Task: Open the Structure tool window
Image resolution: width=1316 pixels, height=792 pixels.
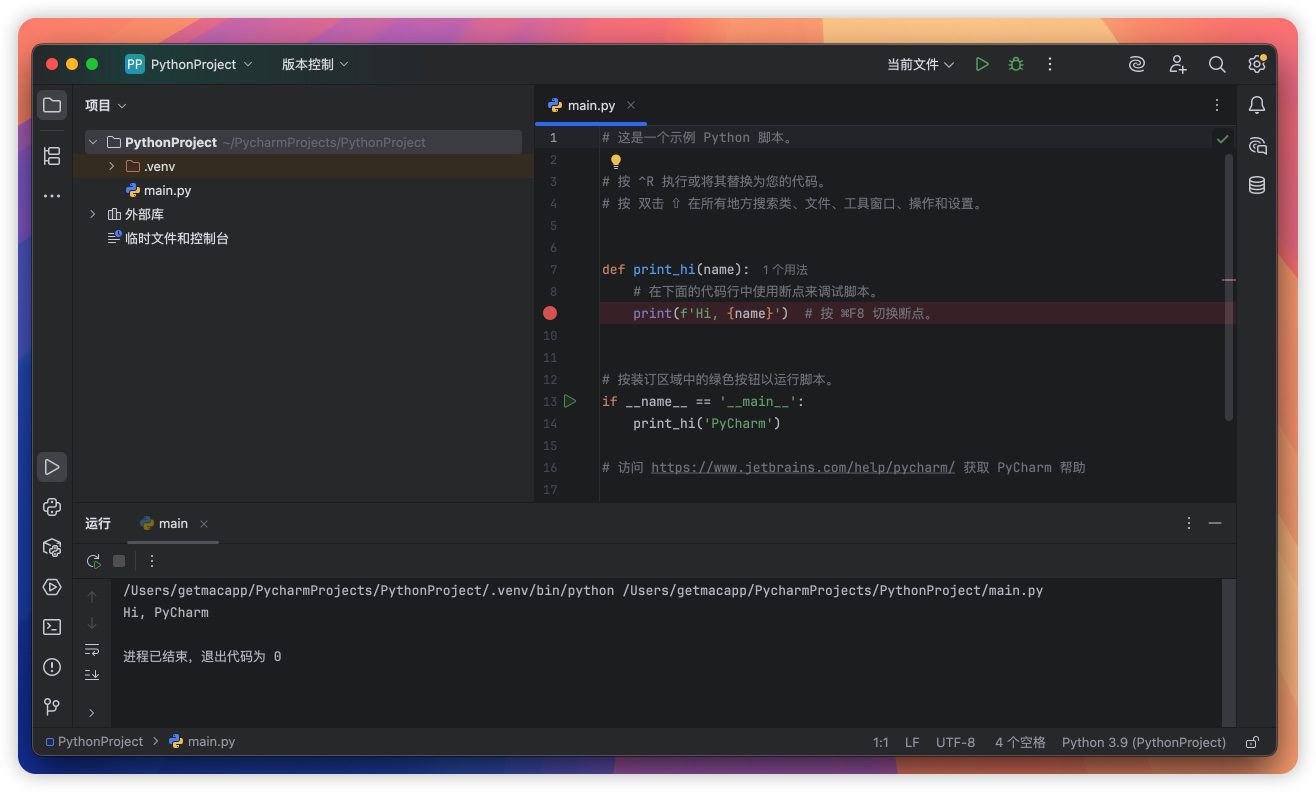Action: tap(52, 156)
